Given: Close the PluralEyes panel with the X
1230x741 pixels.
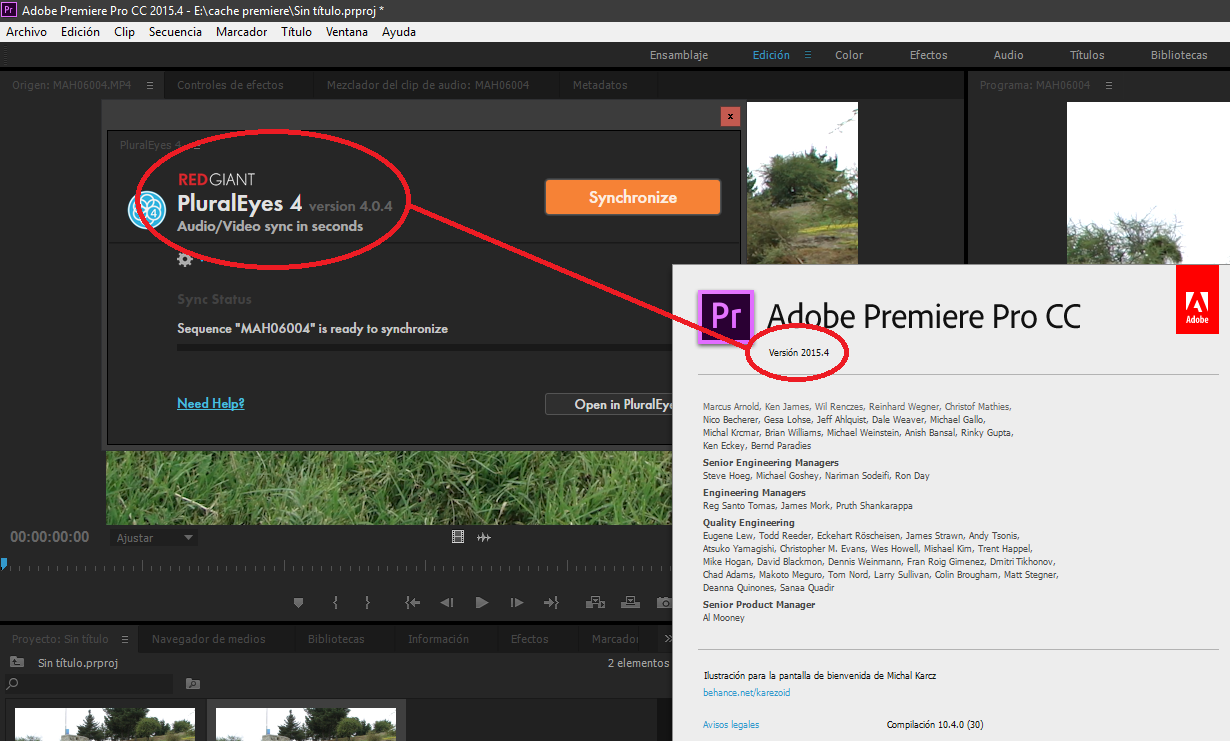Looking at the screenshot, I should click(731, 116).
